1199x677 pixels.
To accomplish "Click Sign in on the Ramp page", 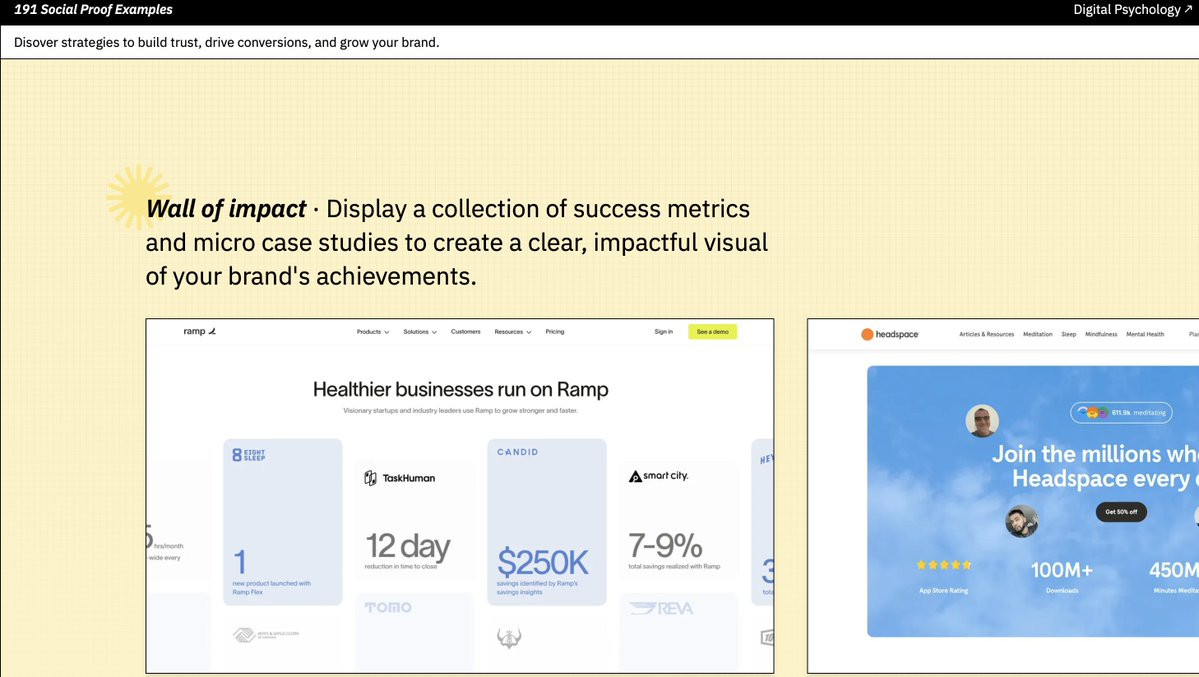I will click(664, 332).
